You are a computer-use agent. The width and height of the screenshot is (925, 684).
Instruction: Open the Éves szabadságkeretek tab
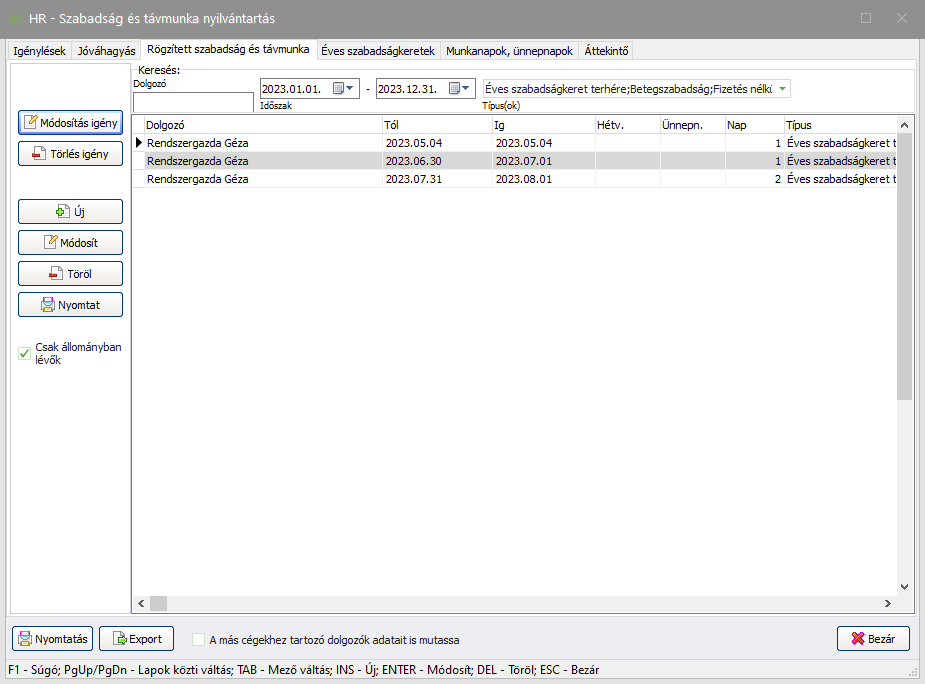[377, 50]
